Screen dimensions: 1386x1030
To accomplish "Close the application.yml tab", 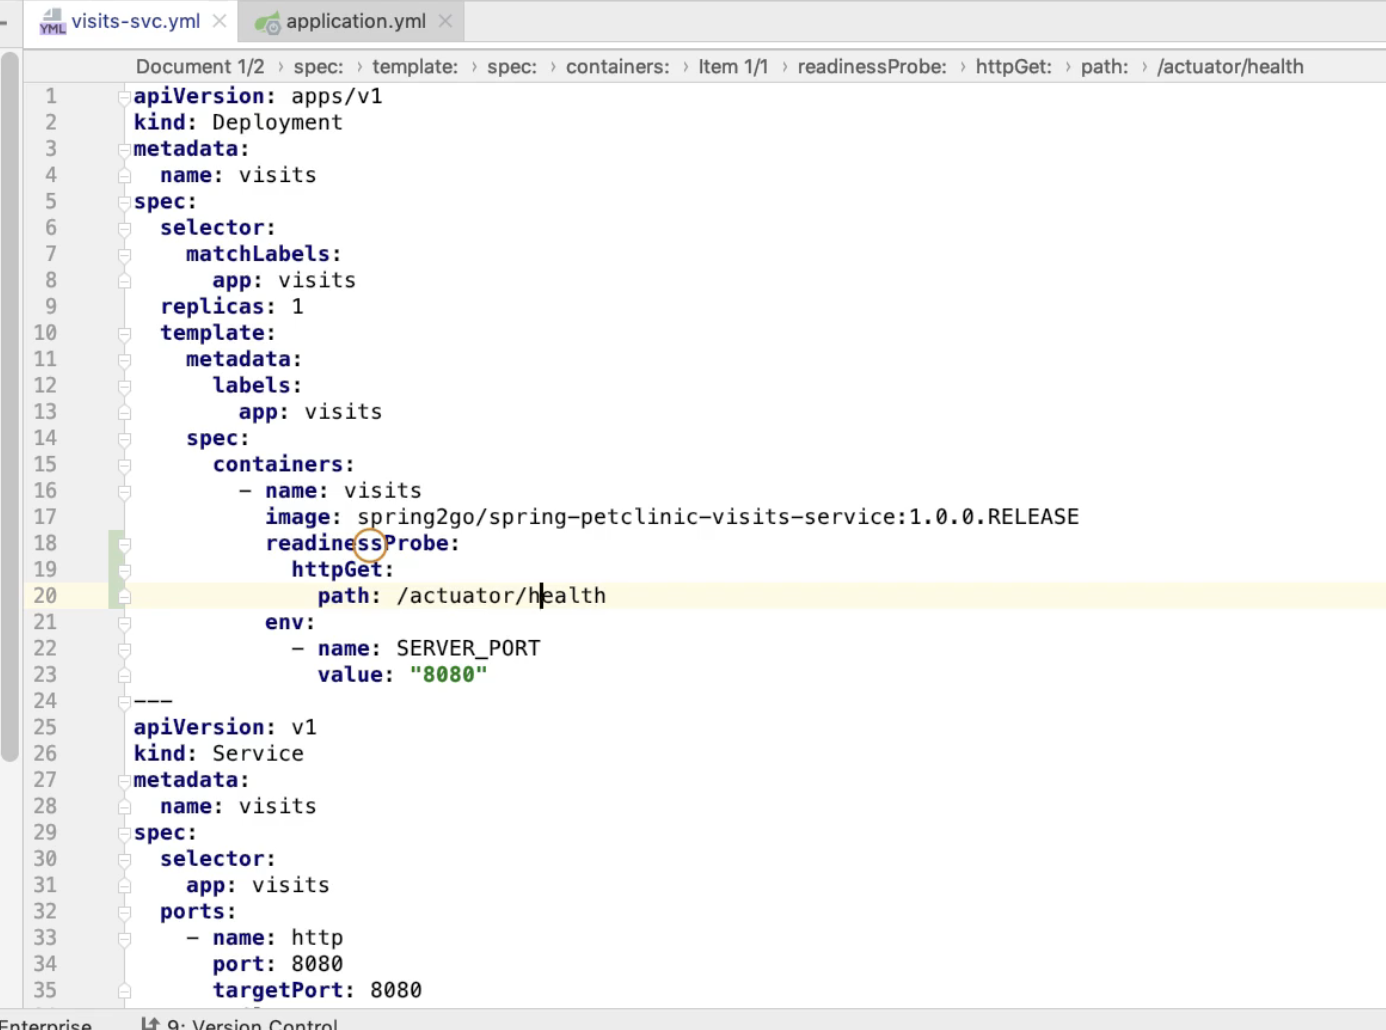I will [x=445, y=21].
